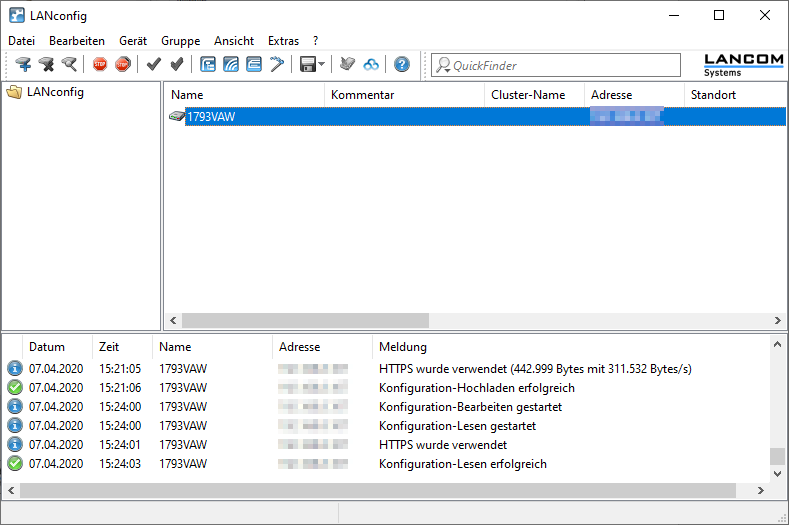The height and width of the screenshot is (525, 789).
Task: Click the search for devices icon
Action: pos(69,64)
